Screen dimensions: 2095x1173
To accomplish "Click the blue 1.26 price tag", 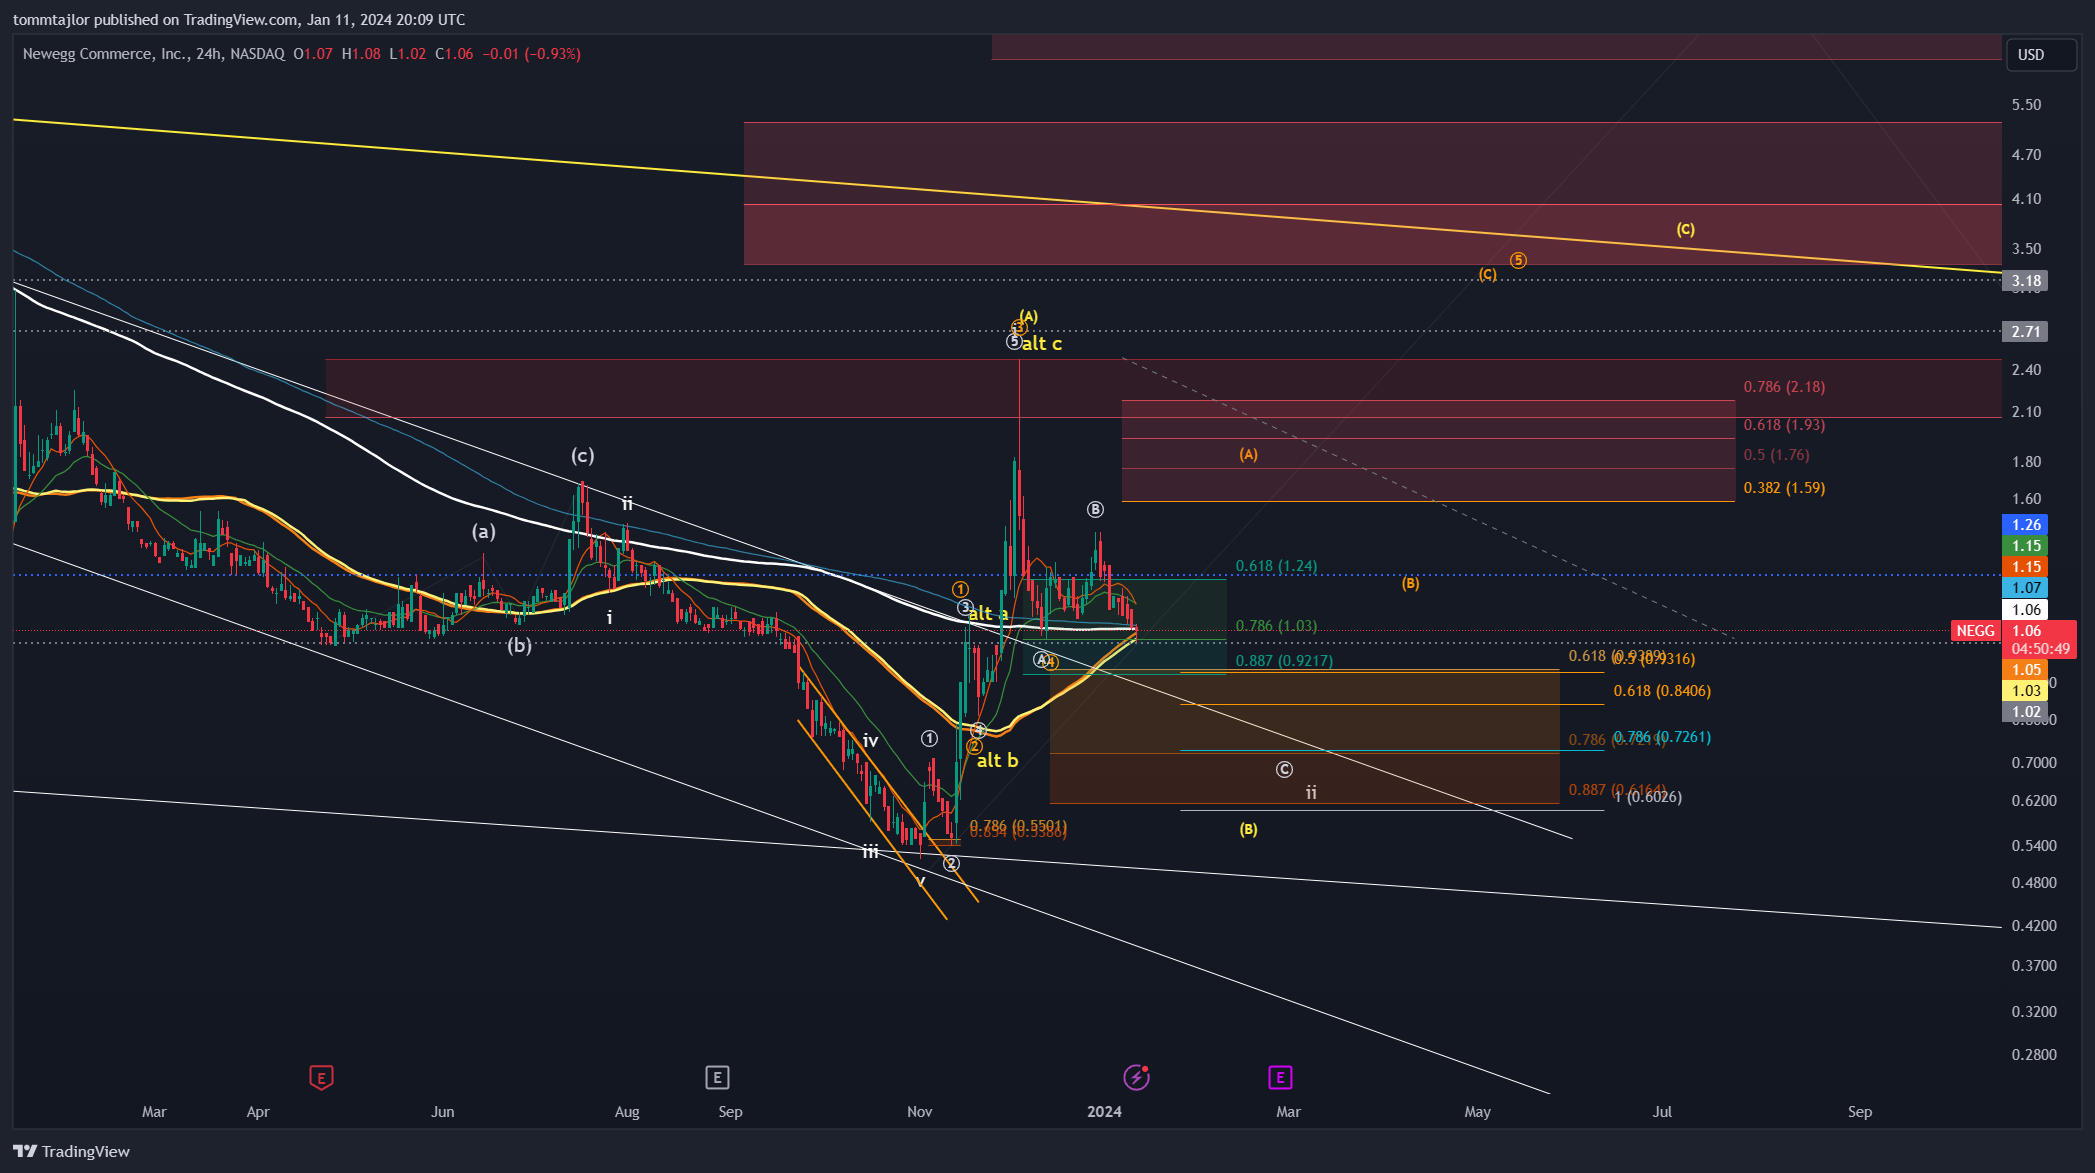I will (x=2026, y=525).
